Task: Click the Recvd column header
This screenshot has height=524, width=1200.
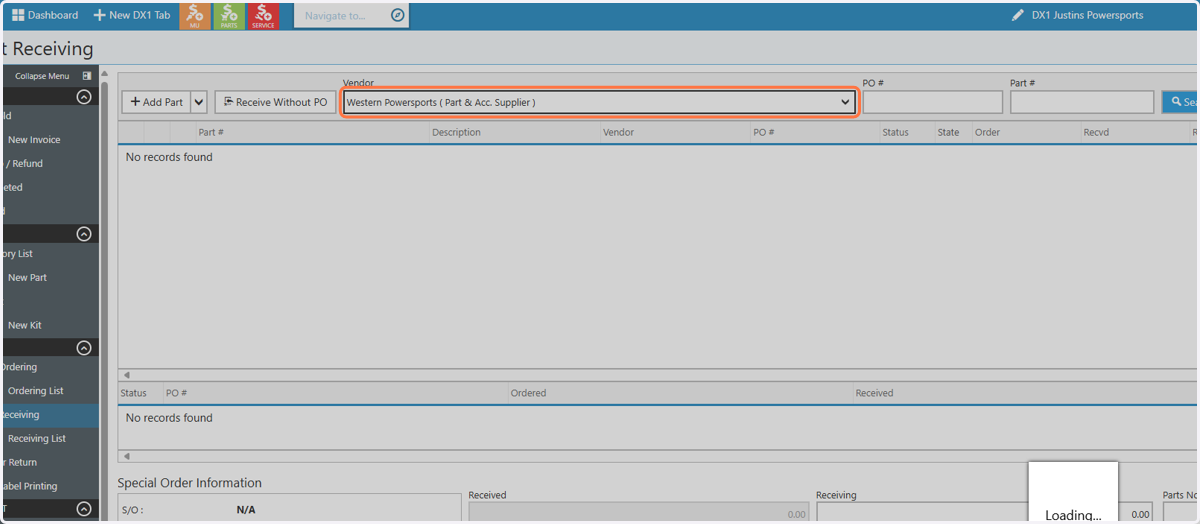Action: [1096, 132]
